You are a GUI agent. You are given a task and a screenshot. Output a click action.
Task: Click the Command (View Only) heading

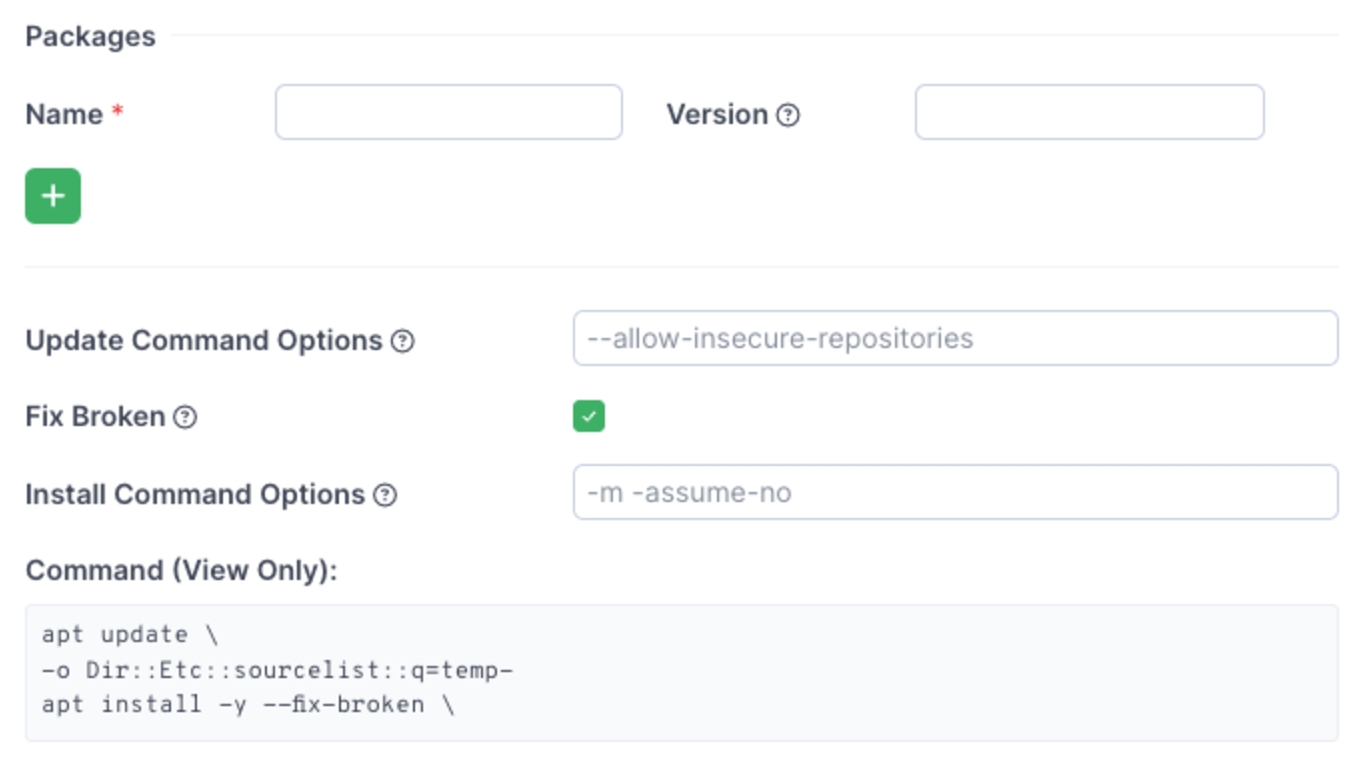[181, 570]
